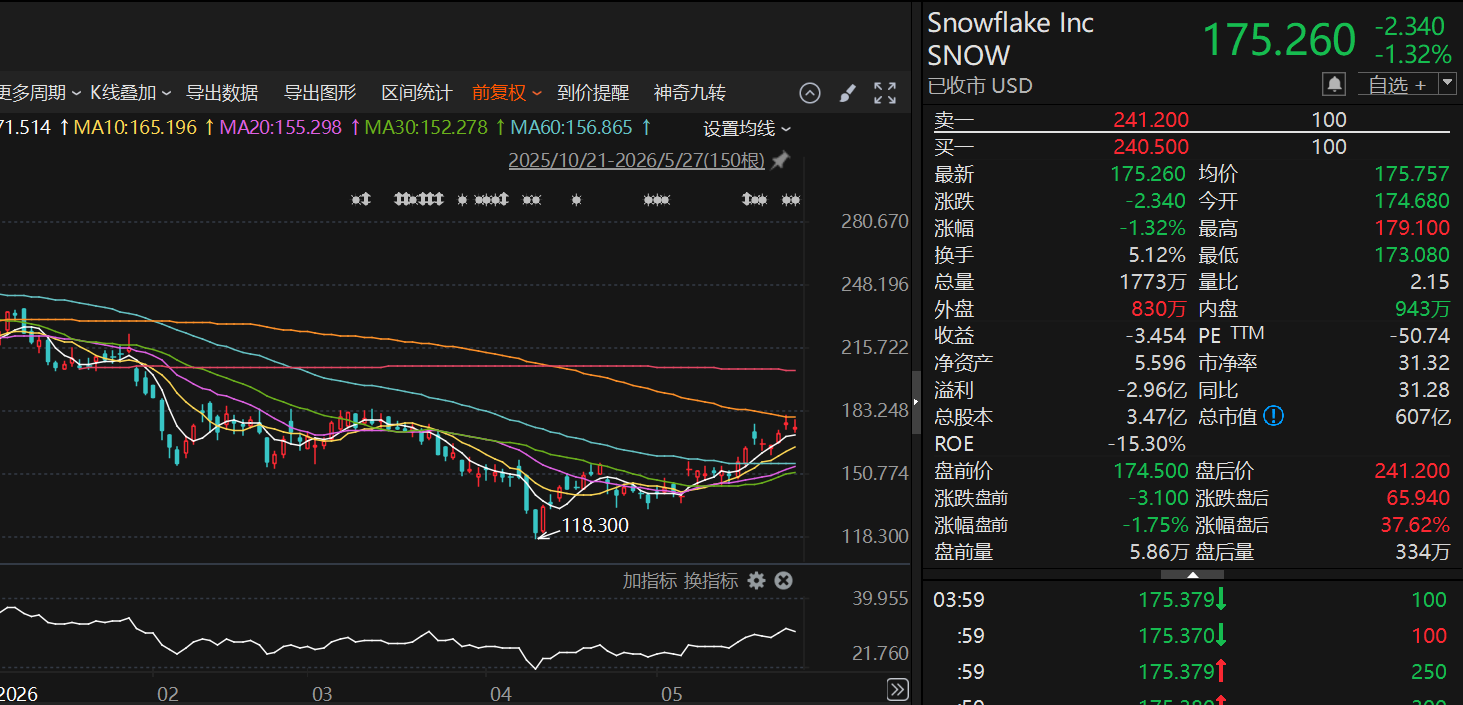The width and height of the screenshot is (1463, 705).
Task: Collapse the toolbar using the circled up-arrow icon
Action: tap(810, 93)
